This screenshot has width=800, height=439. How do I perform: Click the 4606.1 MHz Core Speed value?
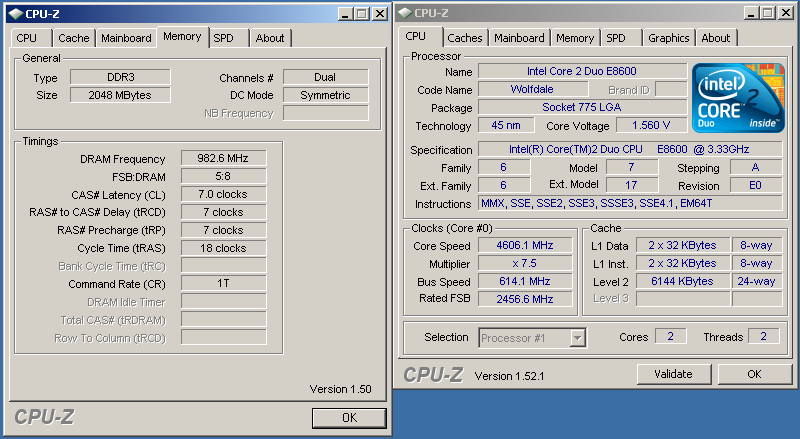(525, 245)
